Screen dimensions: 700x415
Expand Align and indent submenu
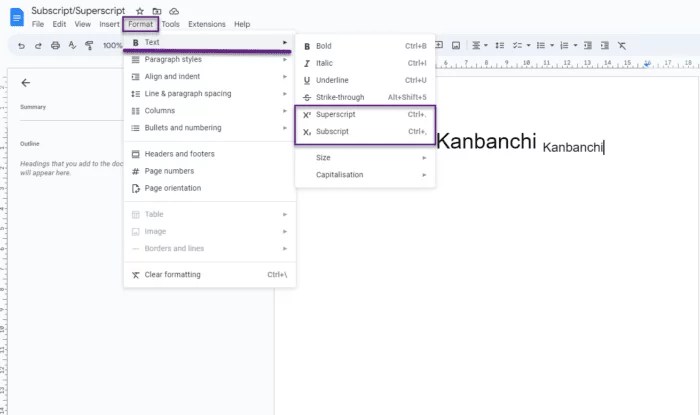click(x=210, y=76)
